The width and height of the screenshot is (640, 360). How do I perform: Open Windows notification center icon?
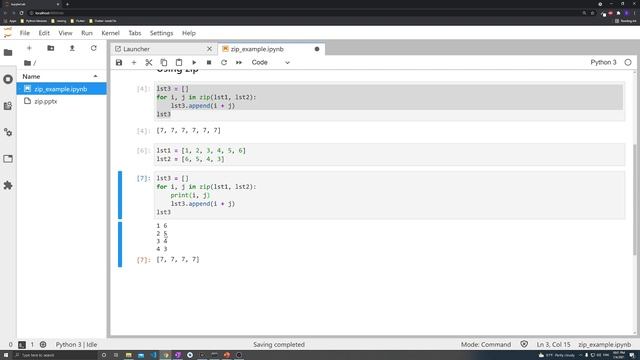pyautogui.click(x=632, y=355)
